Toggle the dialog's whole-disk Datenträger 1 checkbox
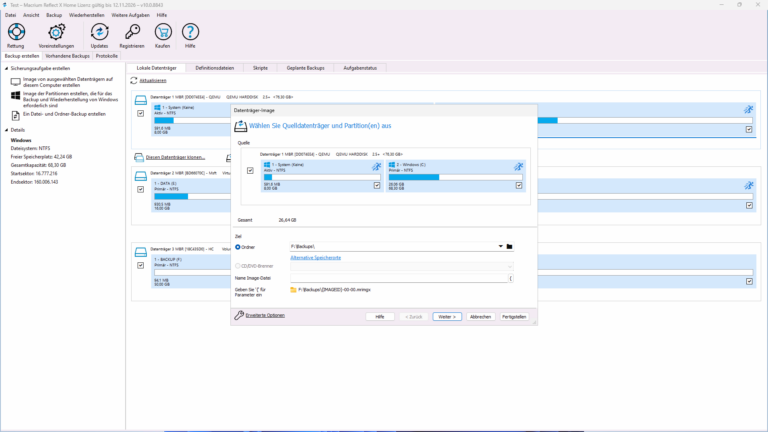 (x=250, y=170)
